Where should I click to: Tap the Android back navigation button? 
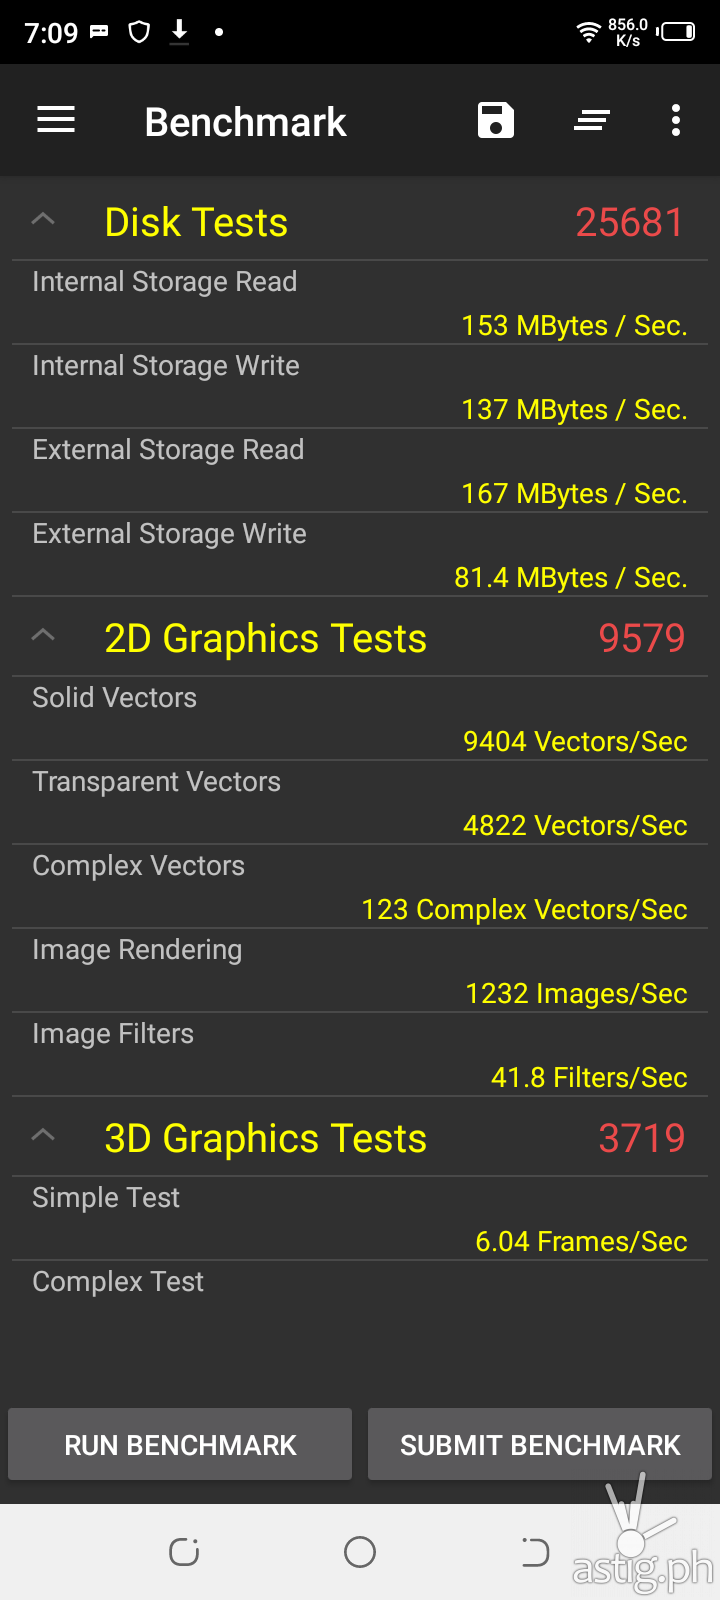tap(535, 1551)
